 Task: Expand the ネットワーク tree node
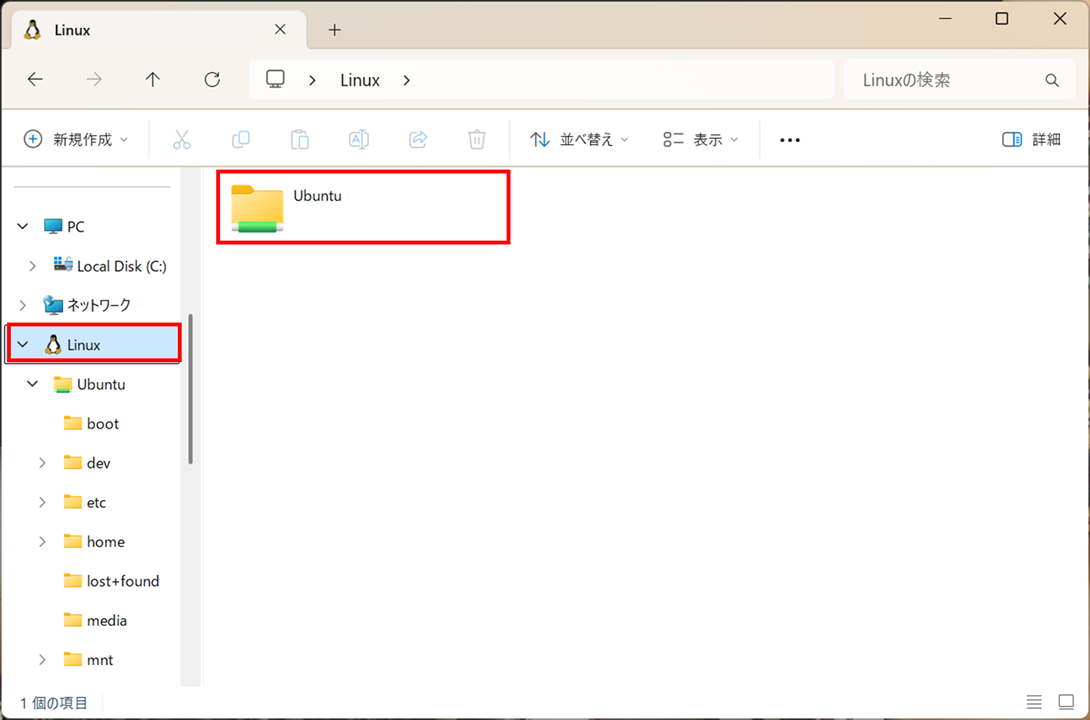[x=23, y=305]
